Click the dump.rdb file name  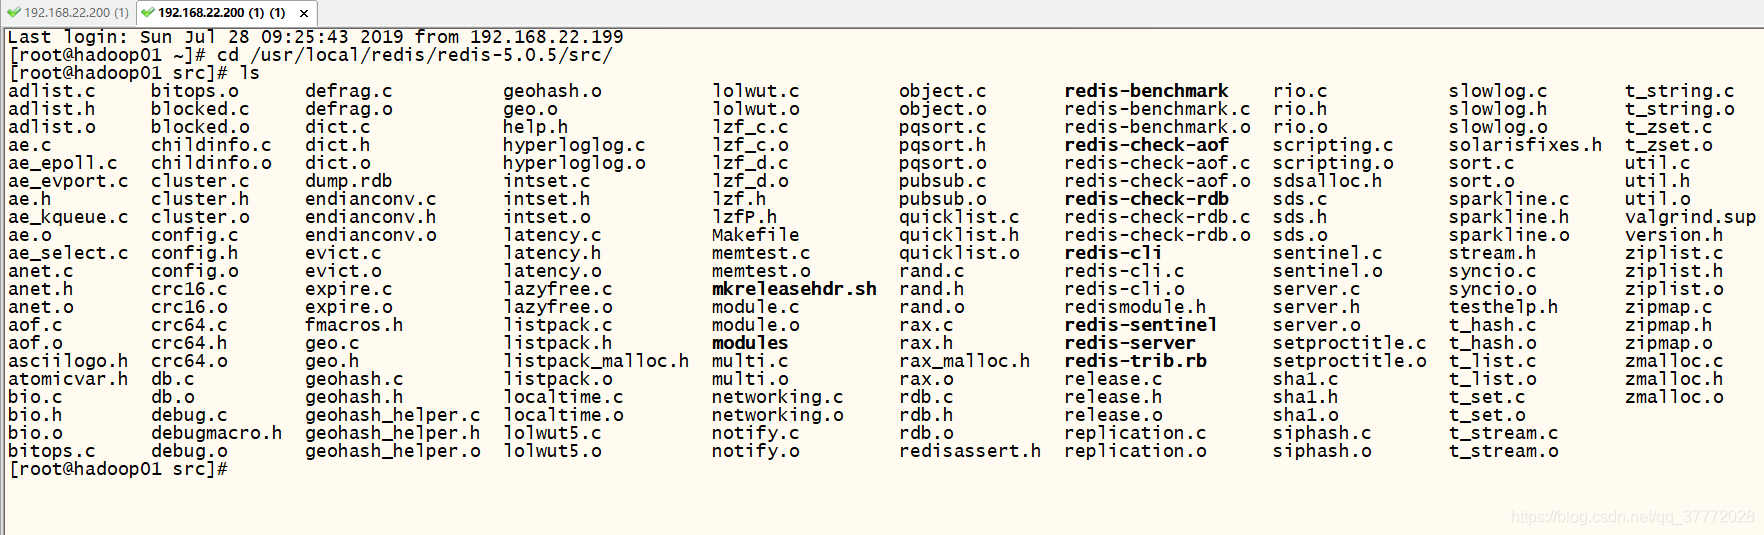tap(349, 181)
